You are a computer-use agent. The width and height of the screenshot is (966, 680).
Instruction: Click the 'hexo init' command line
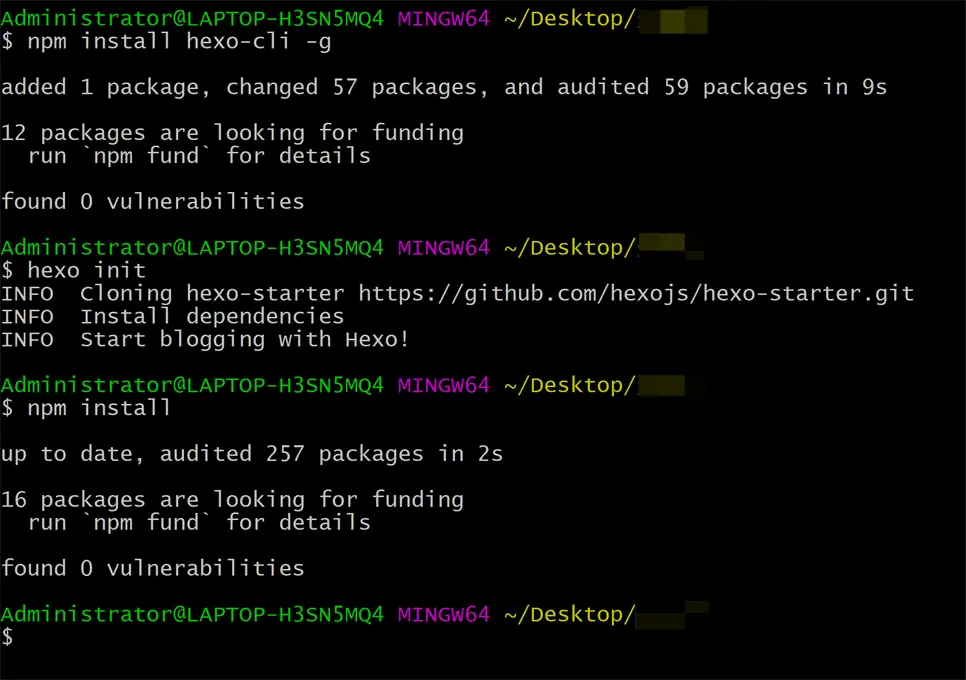pos(73,270)
